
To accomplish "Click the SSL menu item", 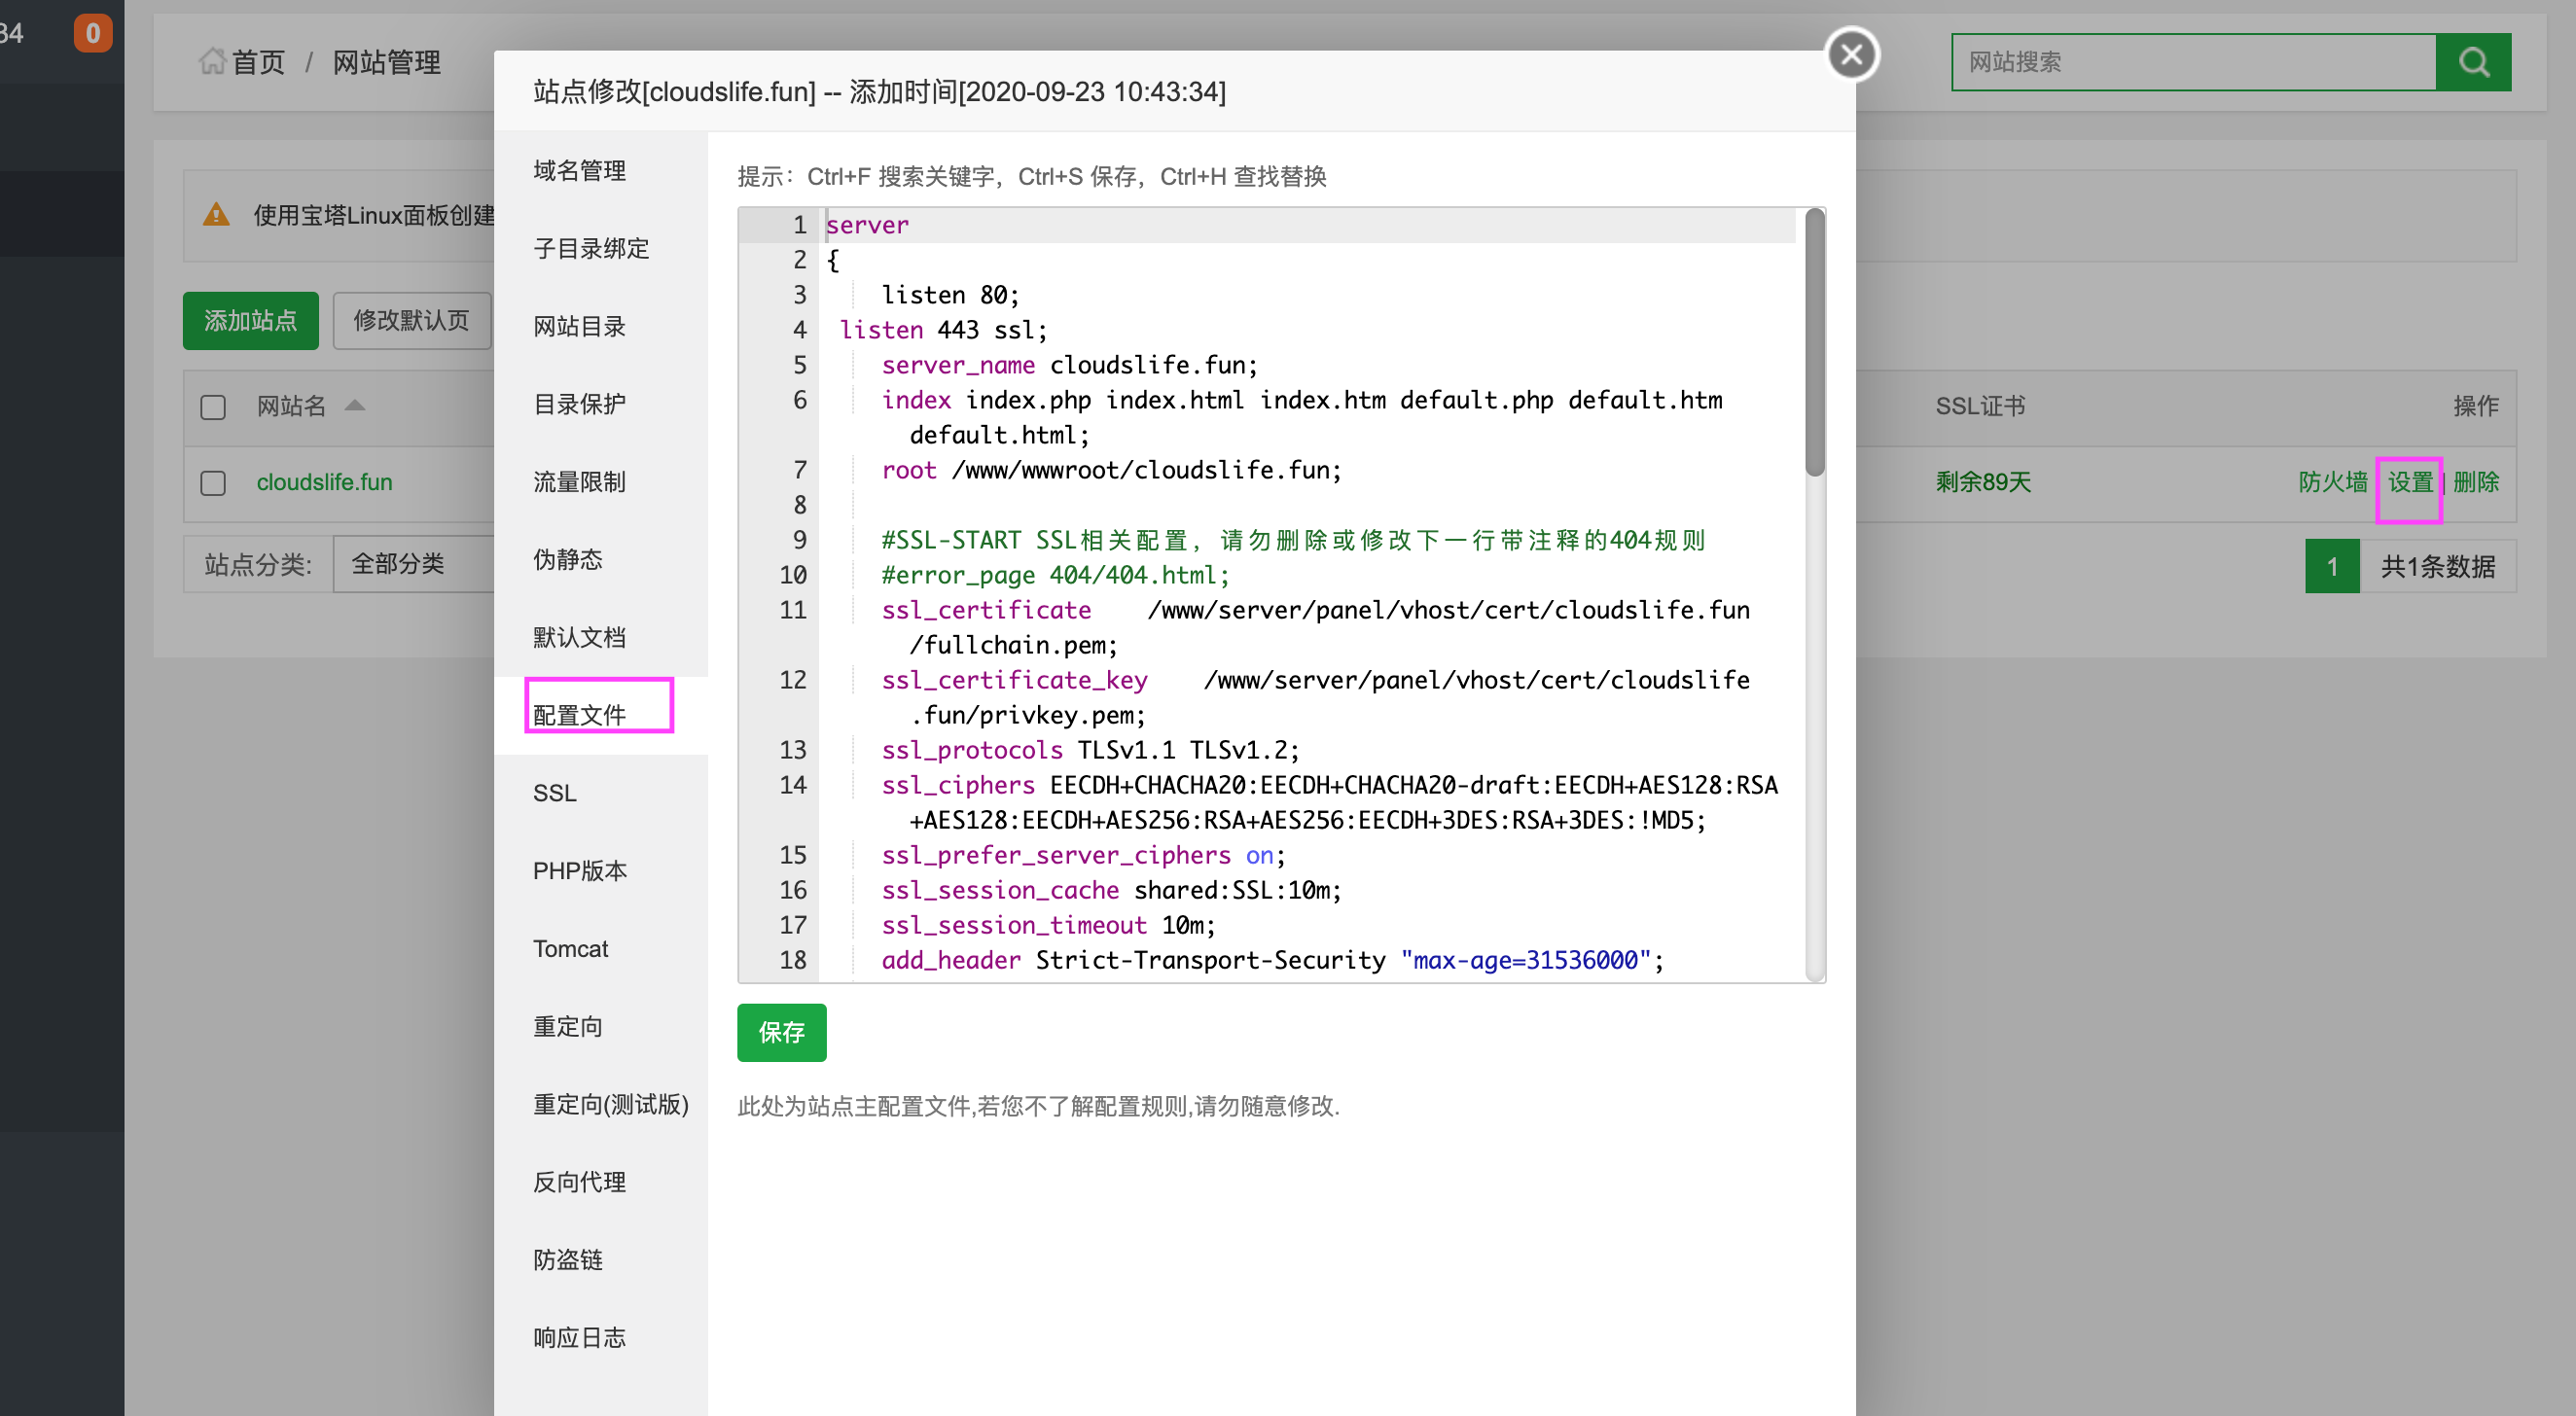I will (x=555, y=792).
